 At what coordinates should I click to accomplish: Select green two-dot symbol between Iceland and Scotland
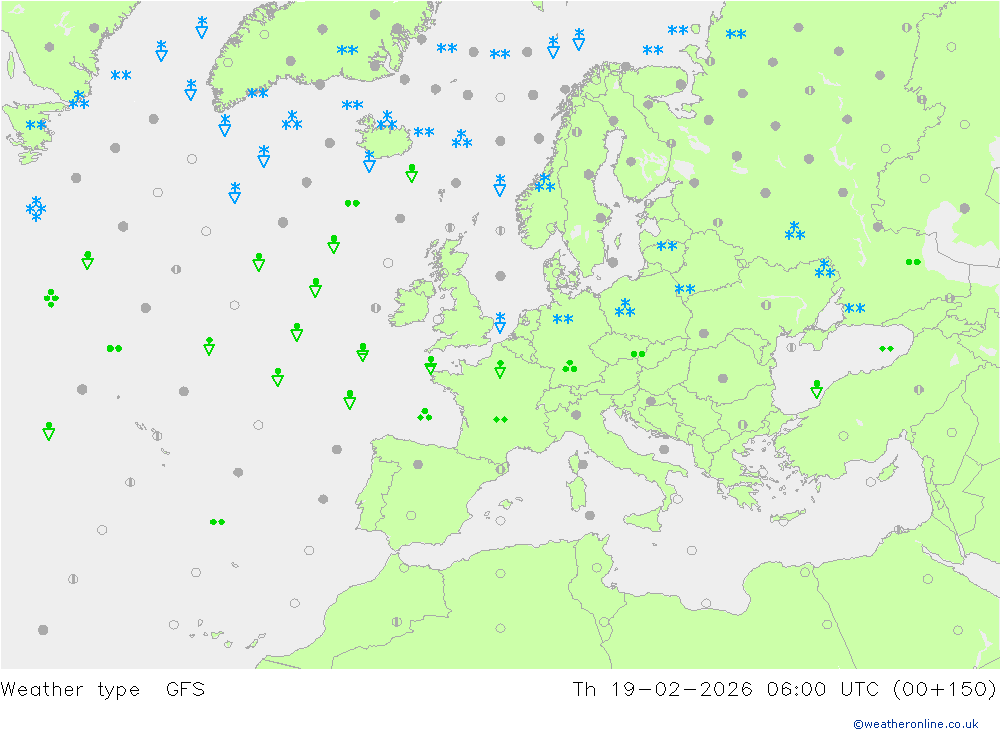352,204
